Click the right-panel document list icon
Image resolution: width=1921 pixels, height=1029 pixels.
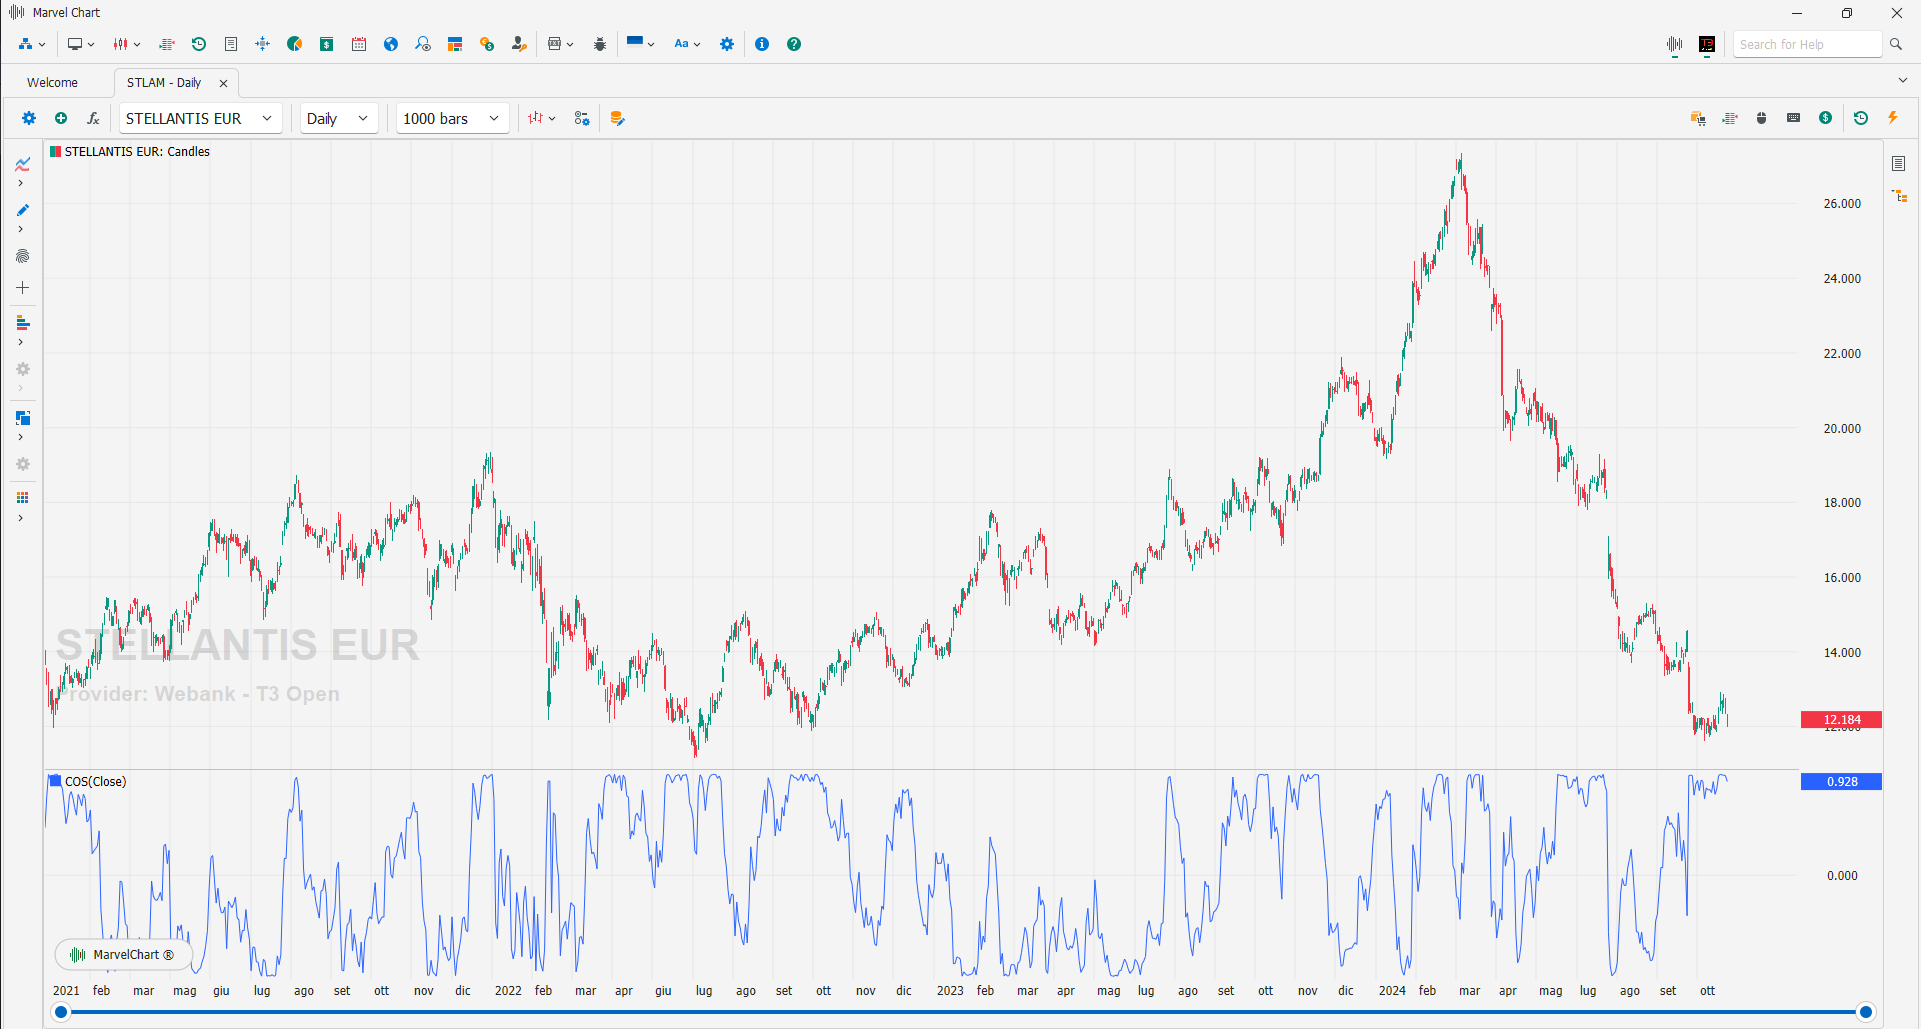(1899, 164)
